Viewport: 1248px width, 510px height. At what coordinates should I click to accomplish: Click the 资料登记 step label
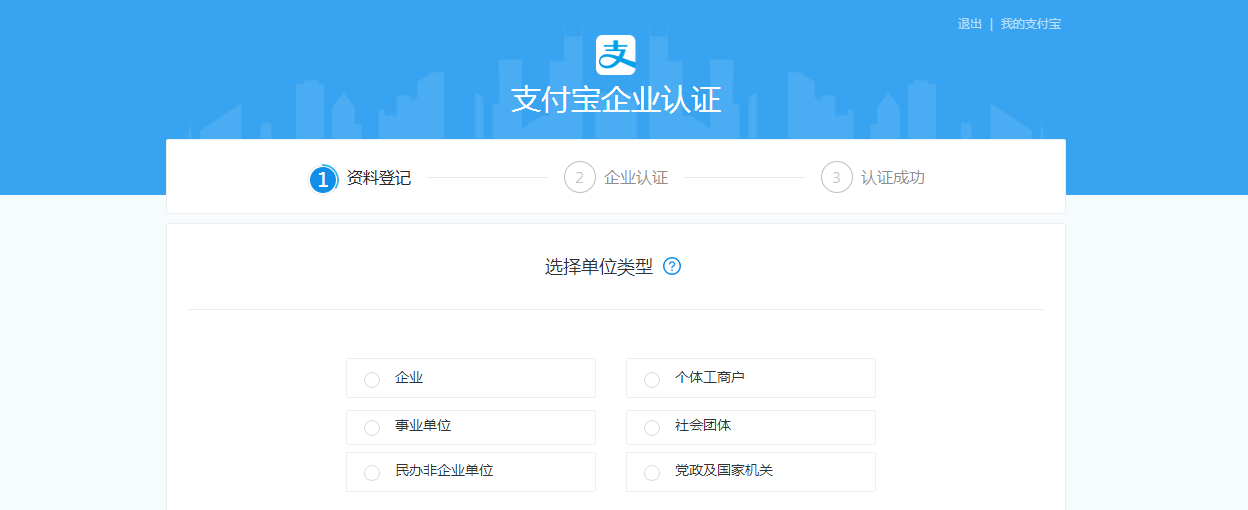[x=379, y=178]
